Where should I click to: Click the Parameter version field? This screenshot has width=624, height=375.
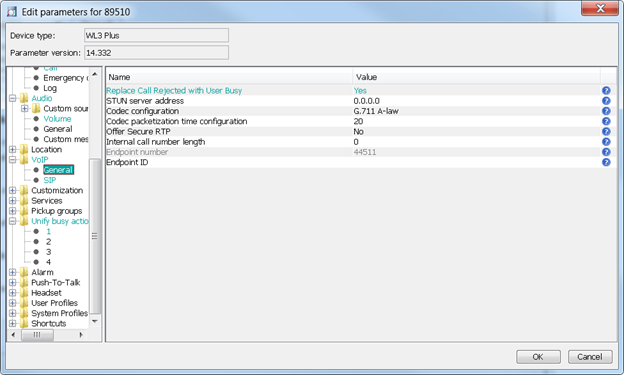[156, 53]
